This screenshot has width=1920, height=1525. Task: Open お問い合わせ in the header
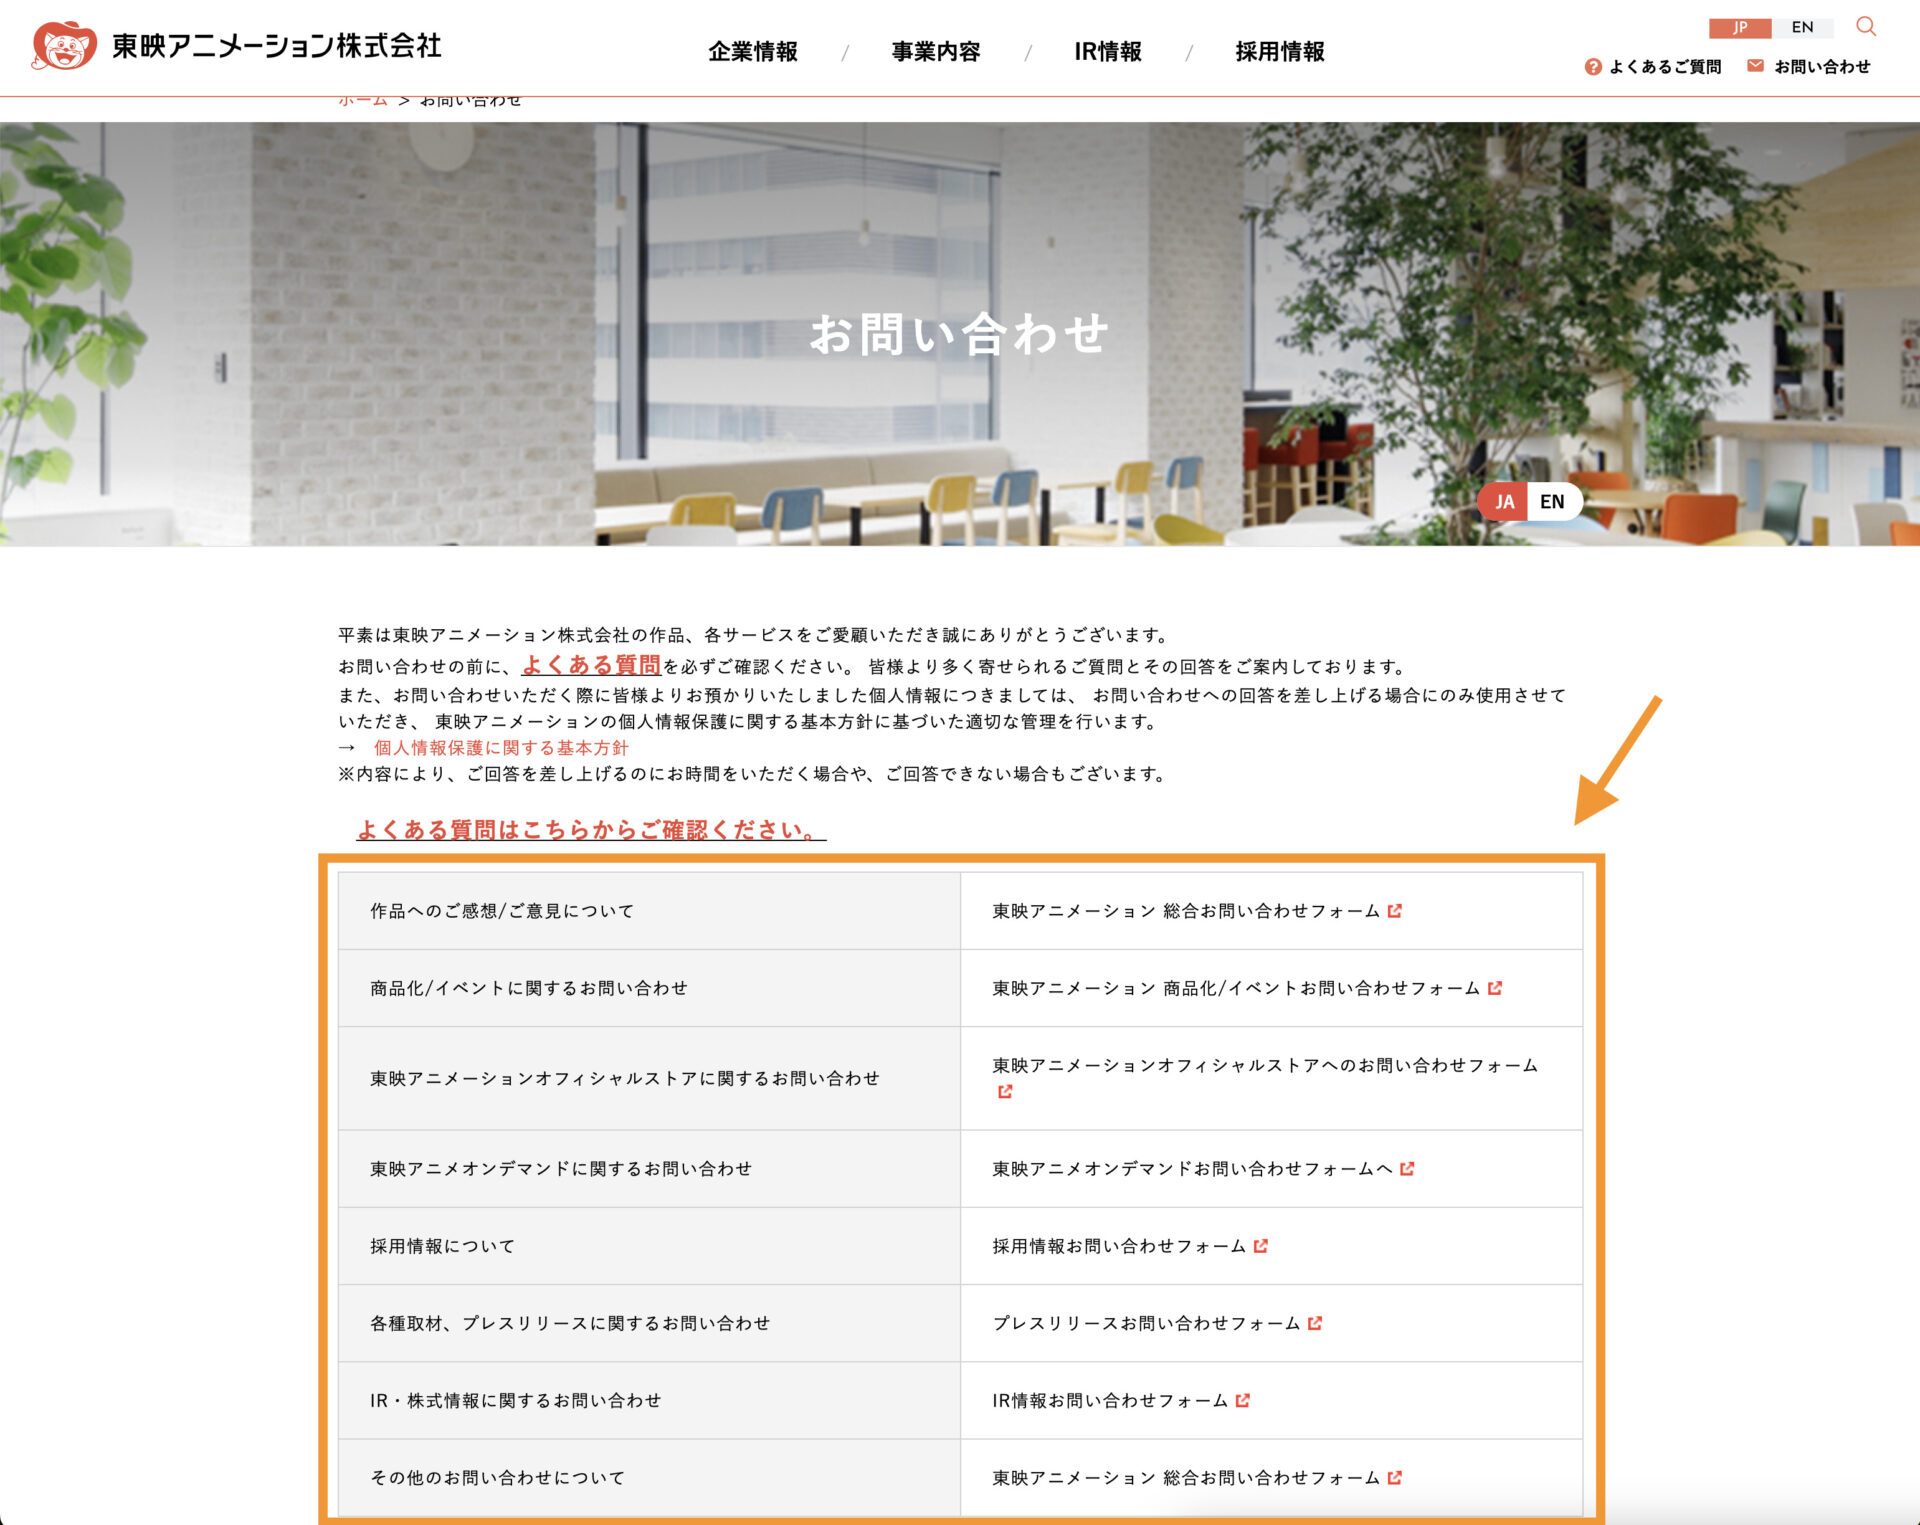(1822, 67)
